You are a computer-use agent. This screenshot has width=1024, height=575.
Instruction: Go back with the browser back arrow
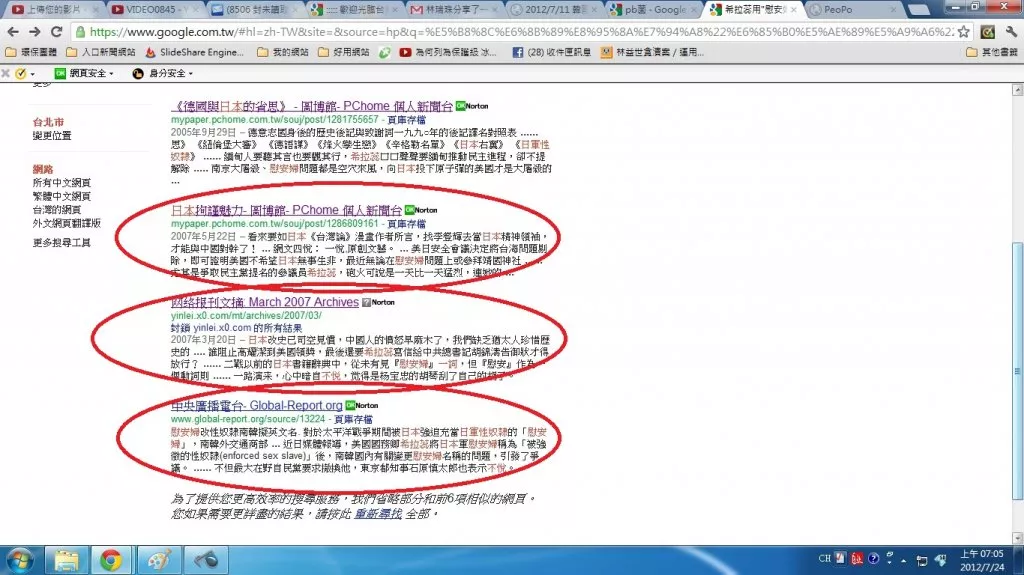click(x=13, y=31)
